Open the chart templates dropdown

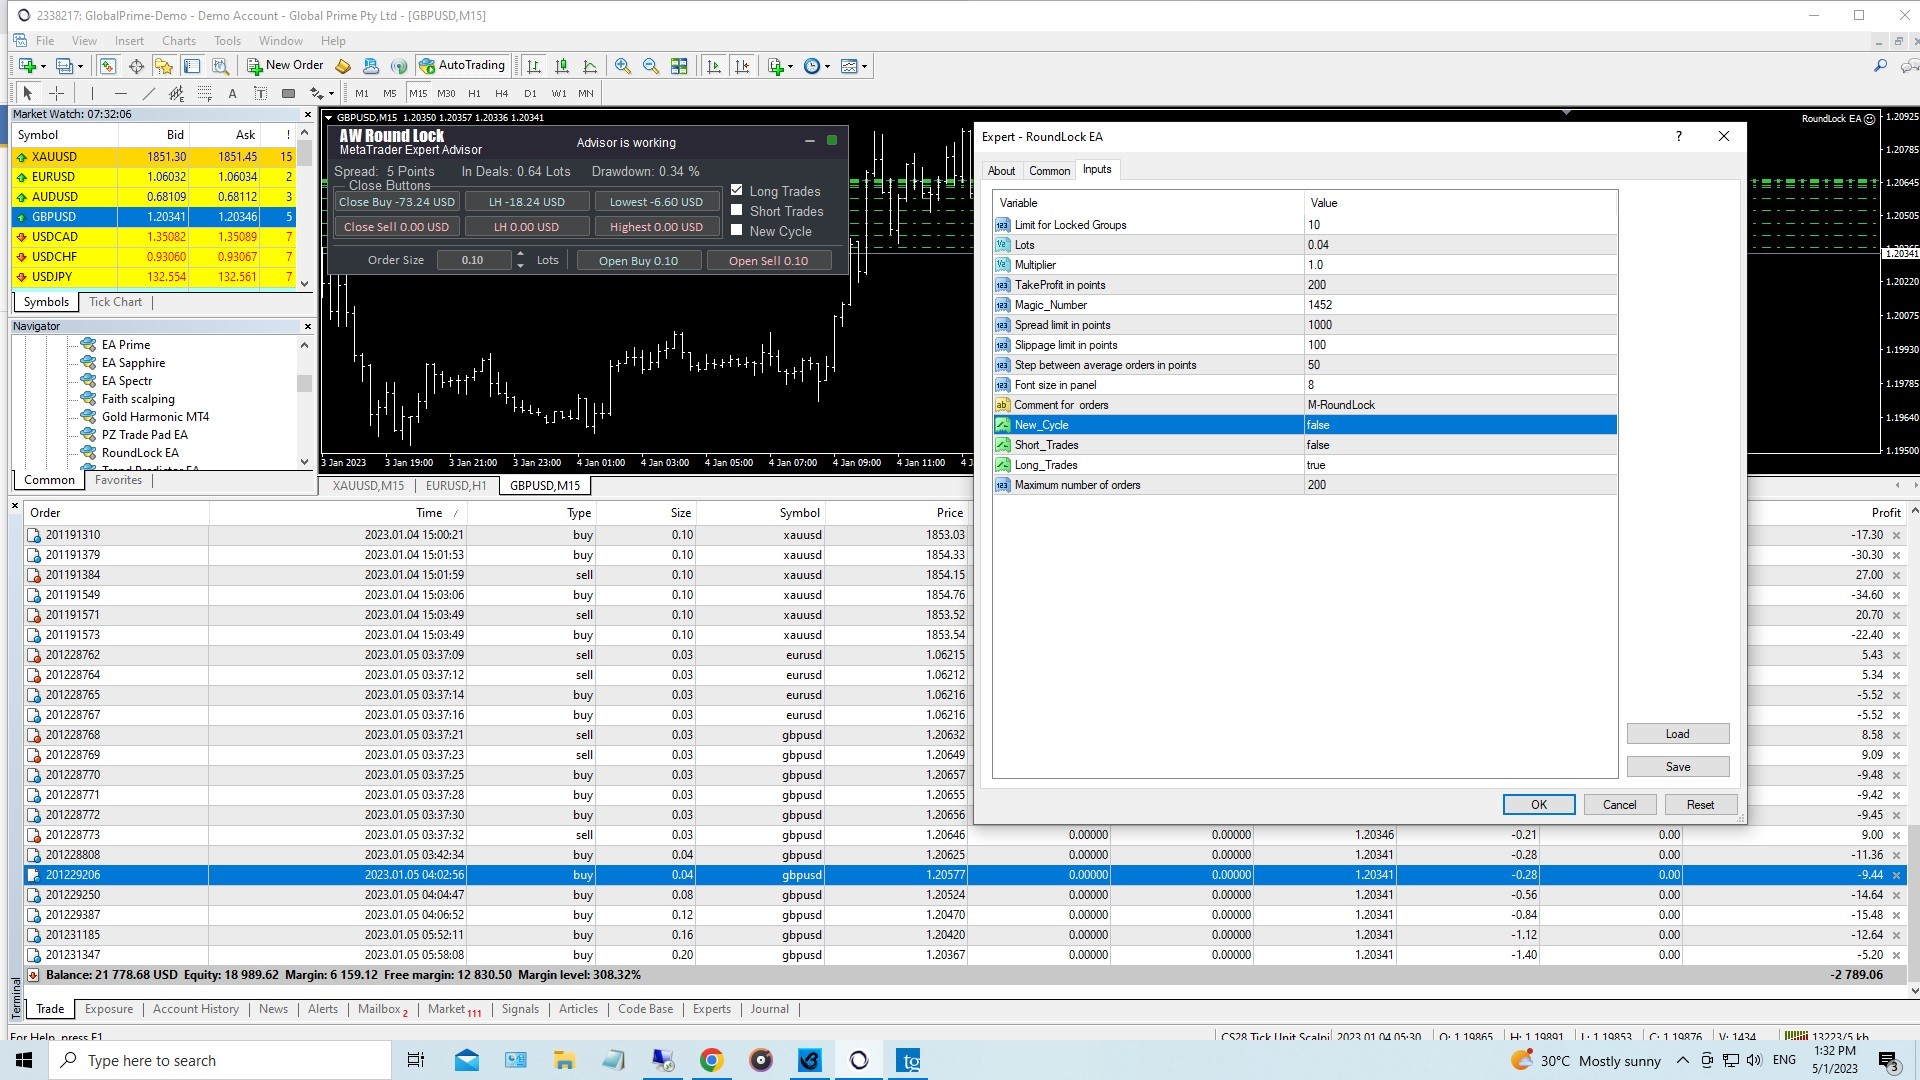[855, 66]
